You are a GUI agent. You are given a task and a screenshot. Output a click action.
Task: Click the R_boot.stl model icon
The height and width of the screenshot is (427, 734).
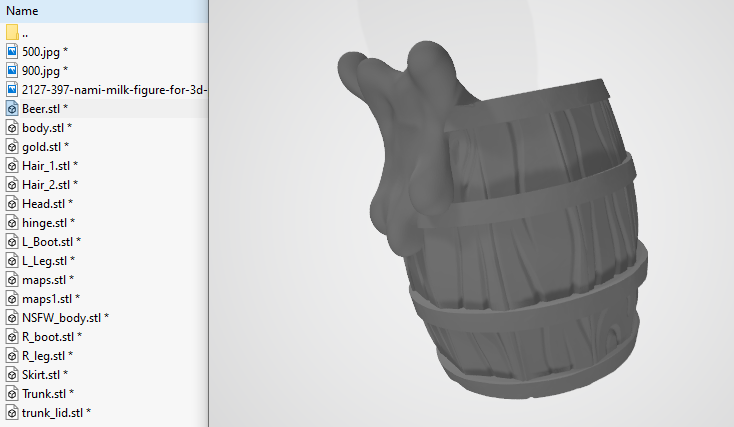point(12,337)
